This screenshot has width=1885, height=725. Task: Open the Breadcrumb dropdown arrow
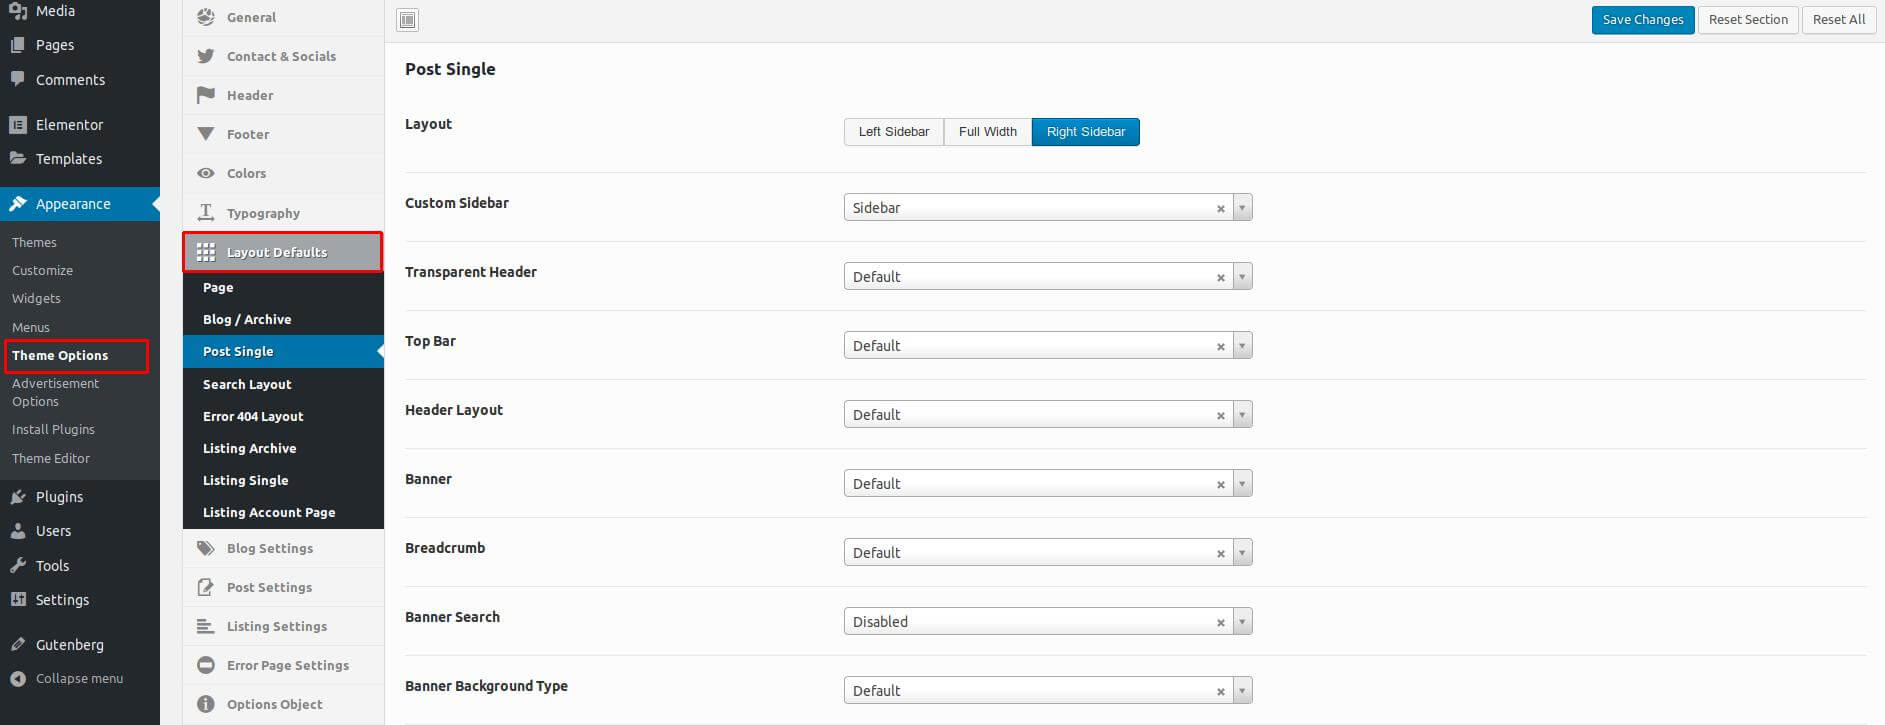point(1242,553)
